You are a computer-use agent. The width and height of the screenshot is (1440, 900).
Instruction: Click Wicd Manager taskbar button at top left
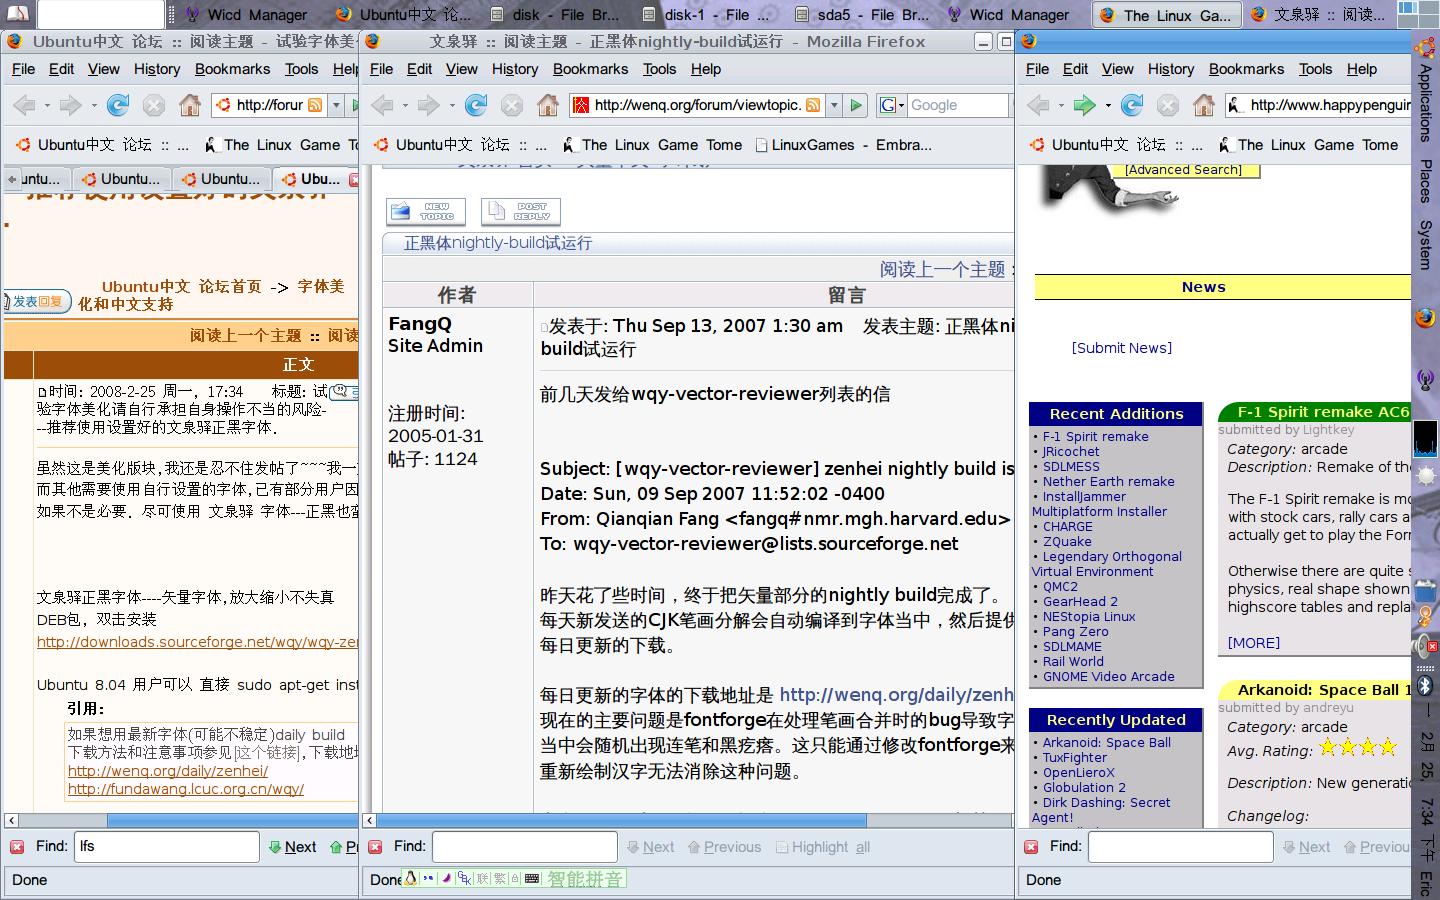pyautogui.click(x=247, y=15)
